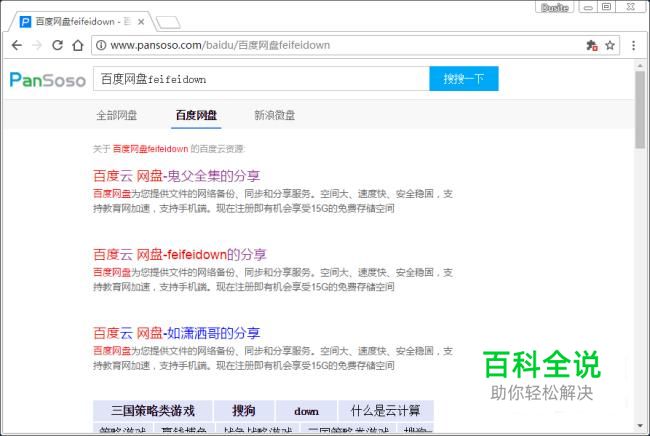This screenshot has height=436, width=650.
Task: Click the Dusite profile button in title bar
Action: [x=555, y=7]
